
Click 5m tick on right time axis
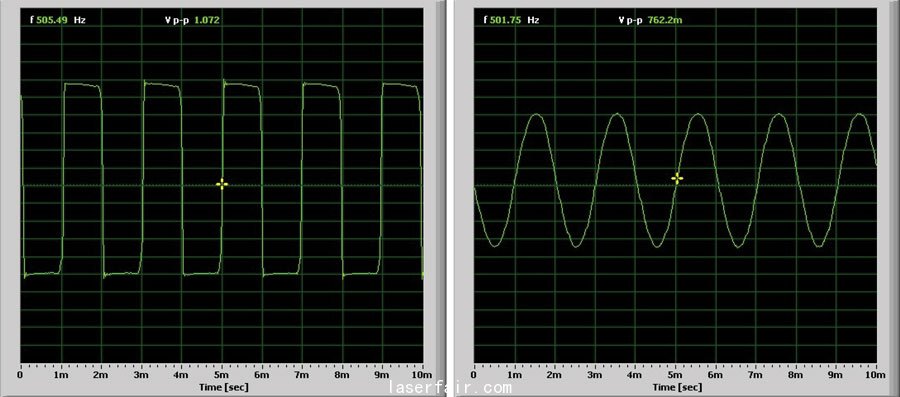pyautogui.click(x=675, y=375)
